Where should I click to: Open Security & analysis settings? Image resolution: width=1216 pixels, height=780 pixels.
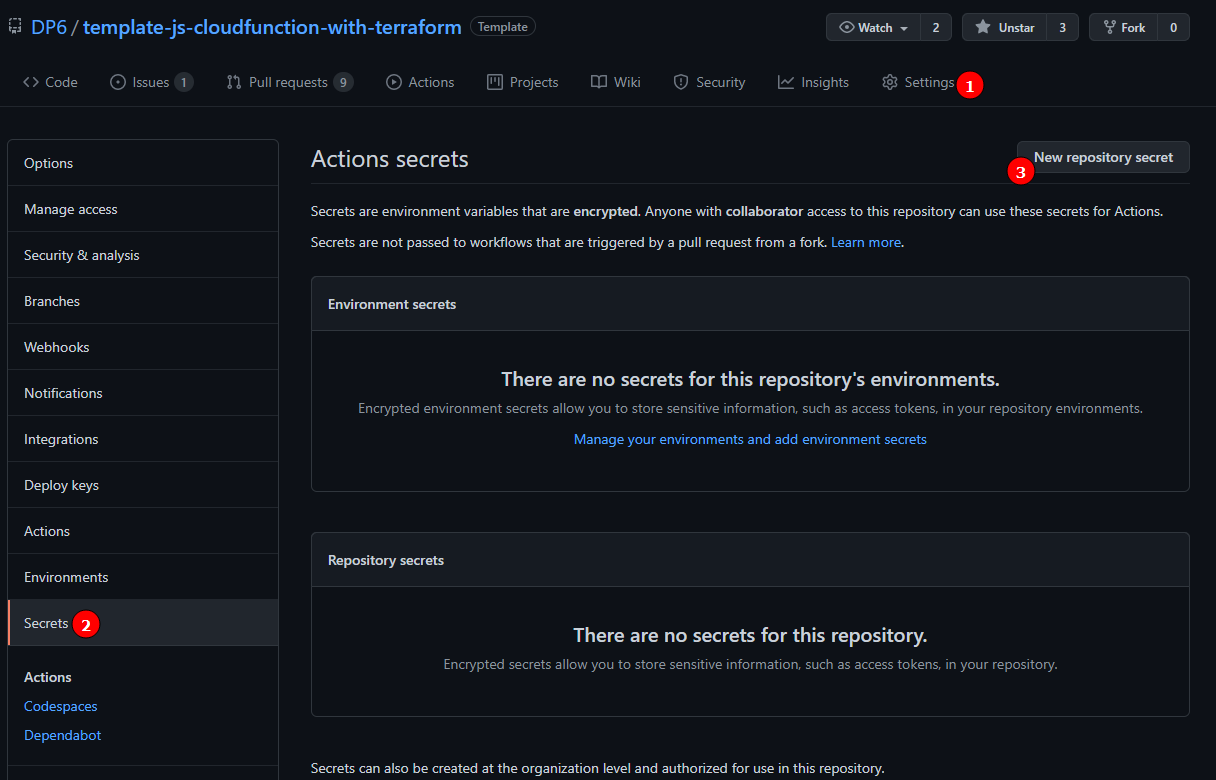(x=143, y=255)
